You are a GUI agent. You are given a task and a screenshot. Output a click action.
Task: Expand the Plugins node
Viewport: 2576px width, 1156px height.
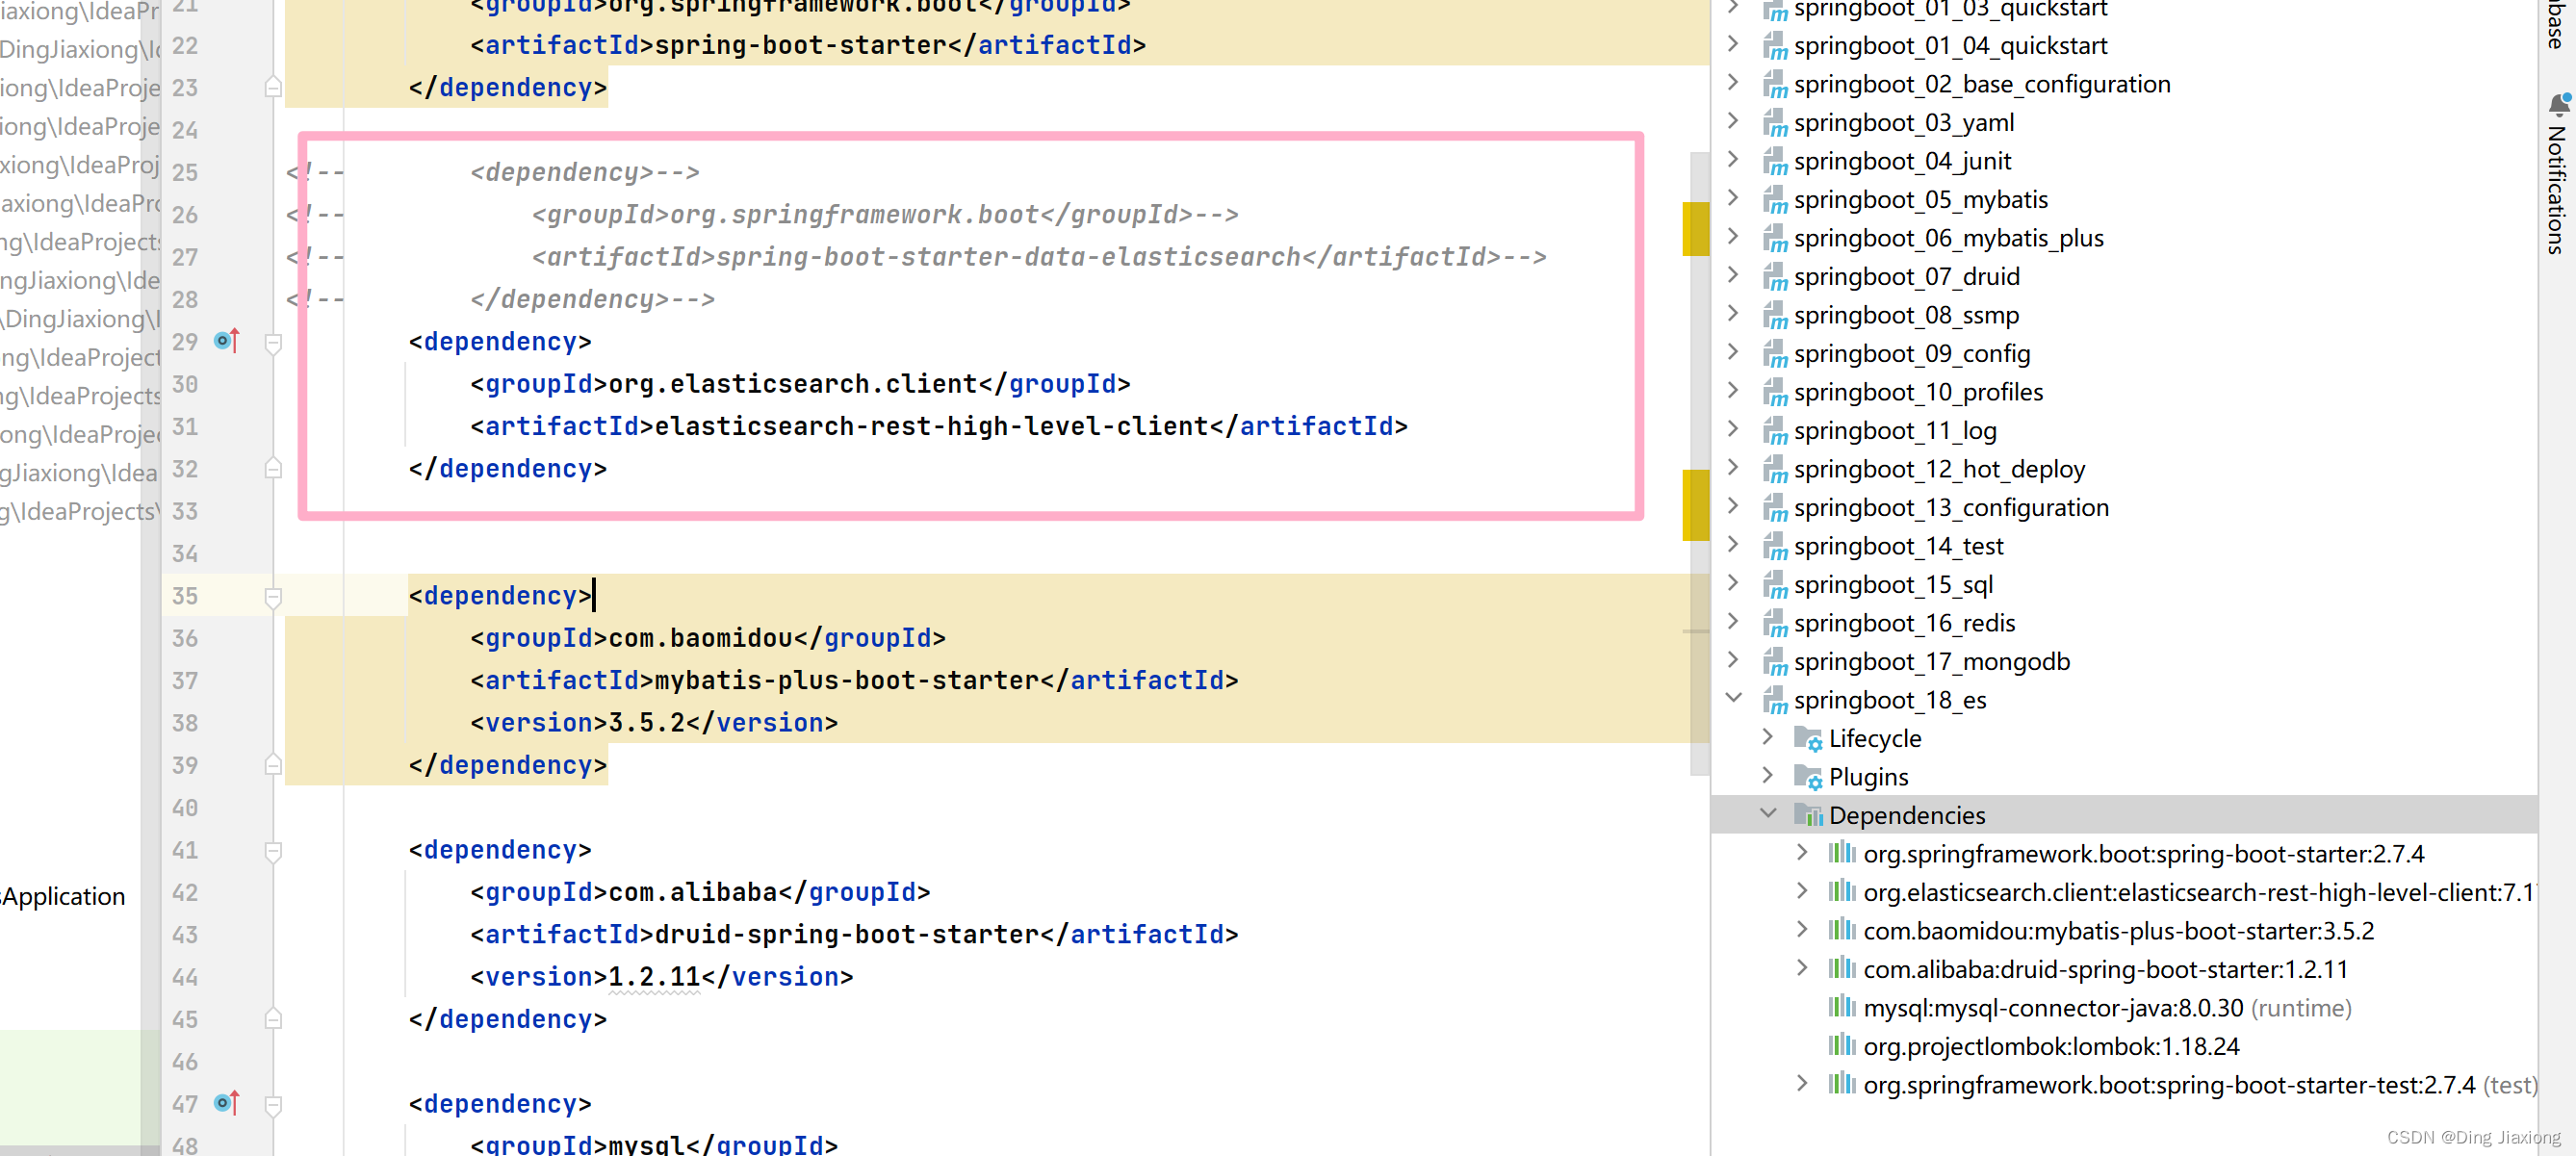(1768, 776)
